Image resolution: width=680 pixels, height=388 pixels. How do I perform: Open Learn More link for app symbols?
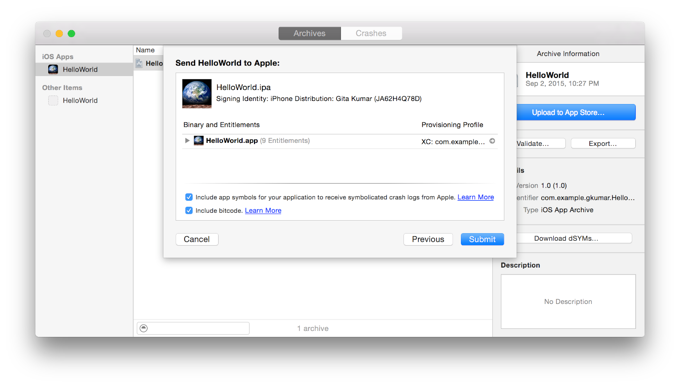[476, 197]
